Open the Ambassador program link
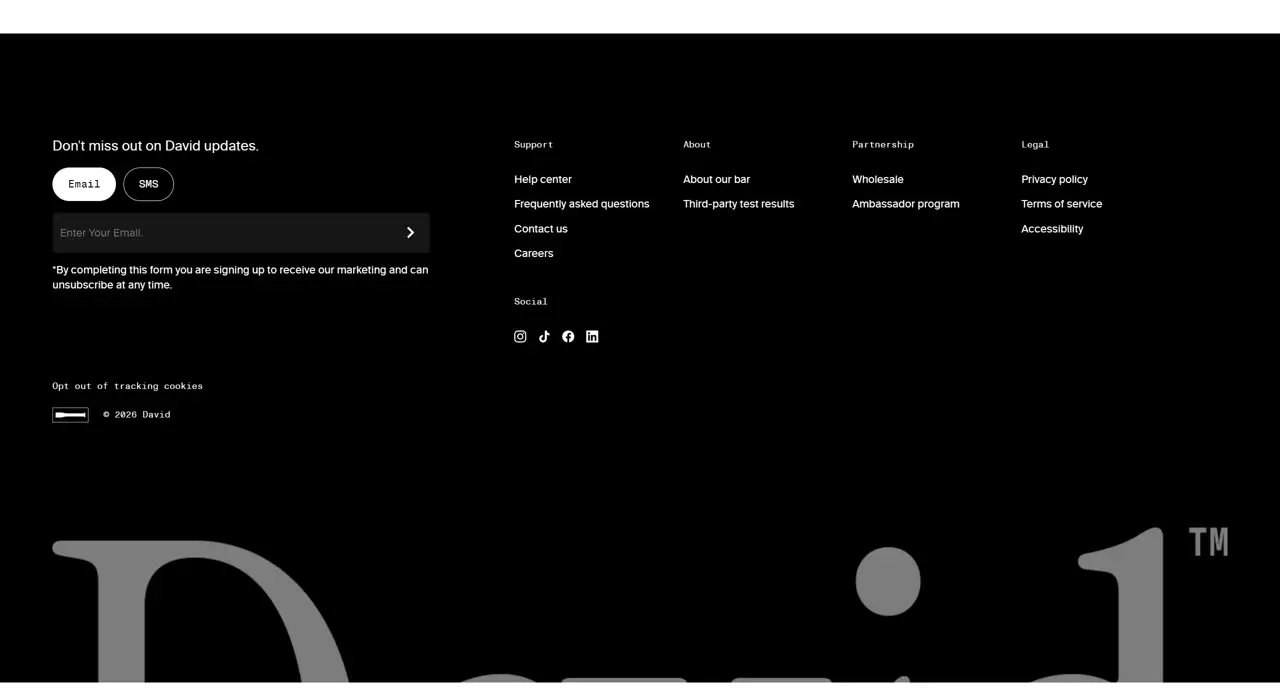Viewport: 1280px width, 699px height. click(905, 204)
